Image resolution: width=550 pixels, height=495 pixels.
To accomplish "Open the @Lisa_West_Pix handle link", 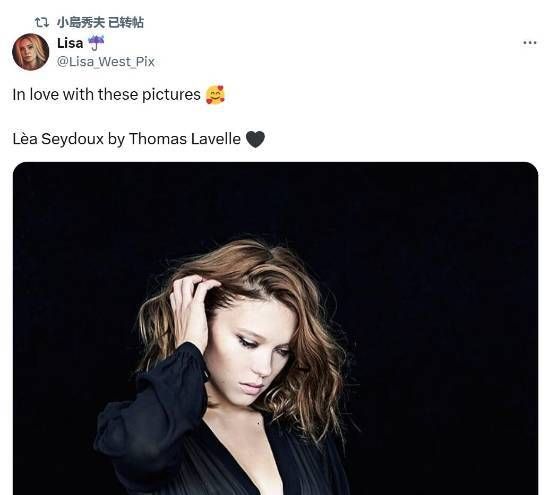I will click(106, 62).
